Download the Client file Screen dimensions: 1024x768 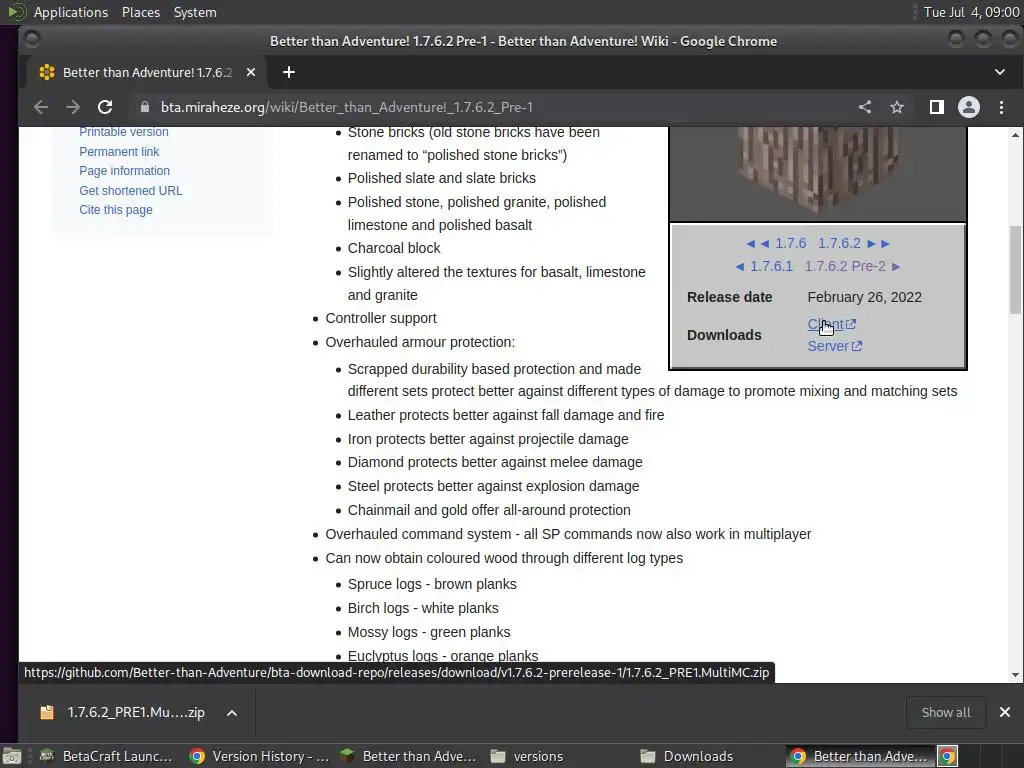point(831,324)
